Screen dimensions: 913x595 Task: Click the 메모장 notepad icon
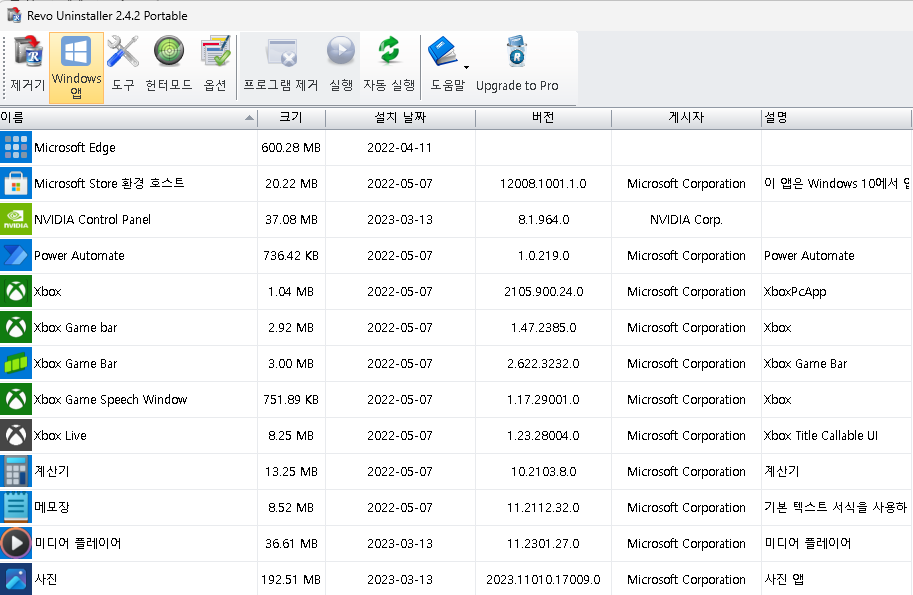[x=16, y=508]
